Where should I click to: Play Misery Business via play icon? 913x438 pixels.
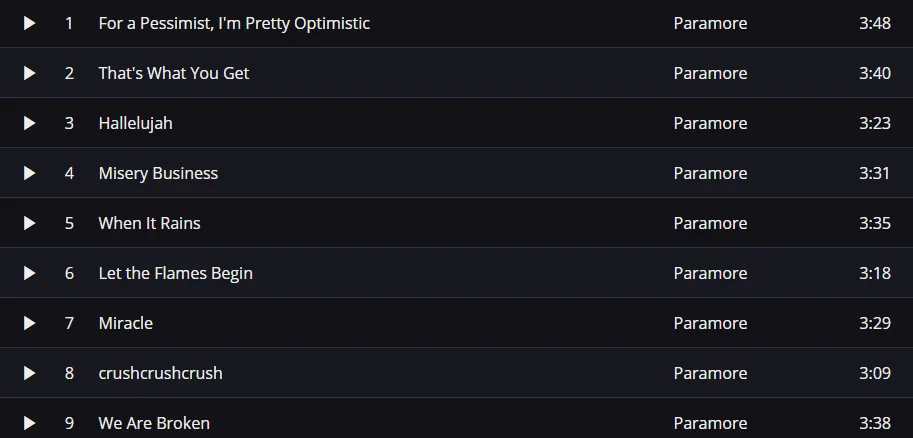[29, 174]
